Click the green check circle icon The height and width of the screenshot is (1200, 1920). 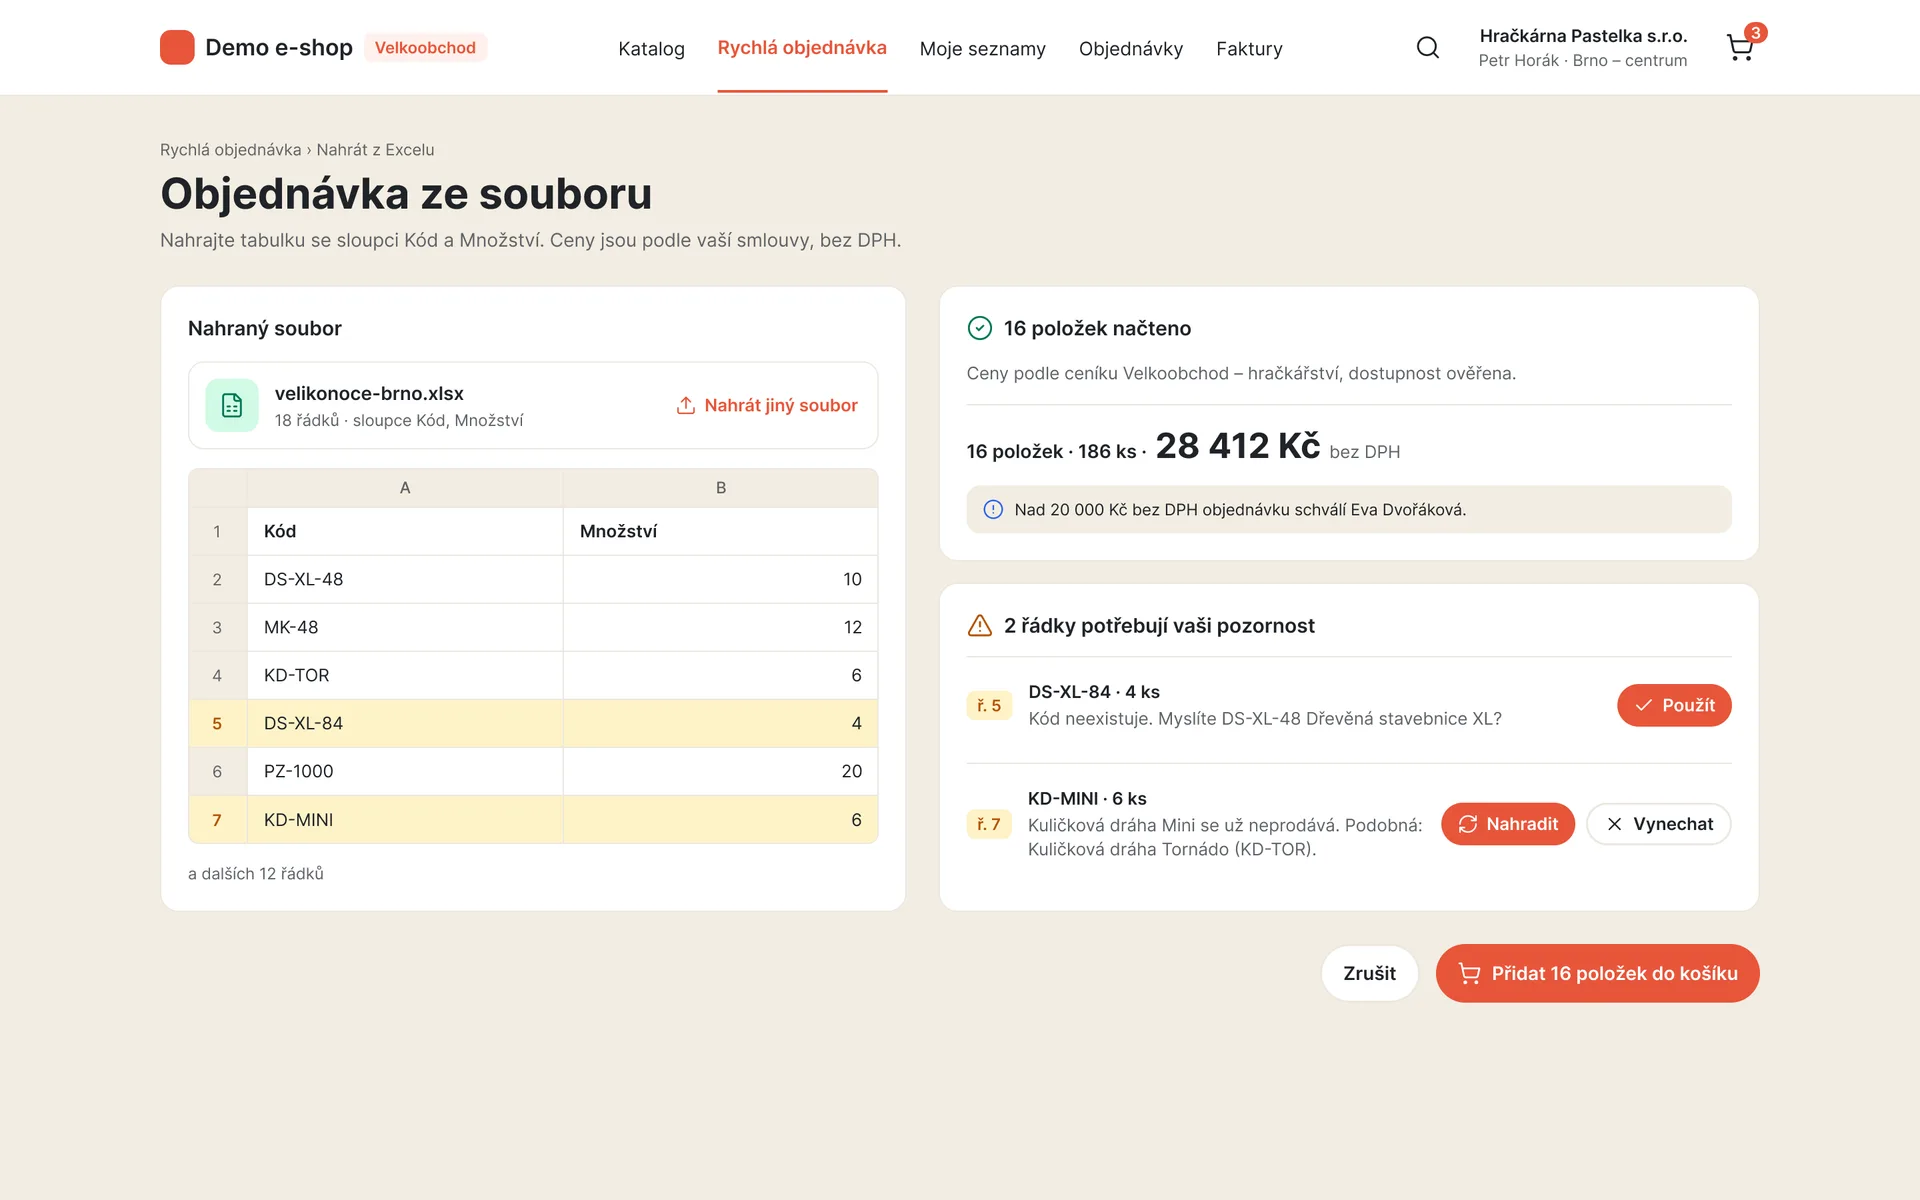(980, 328)
